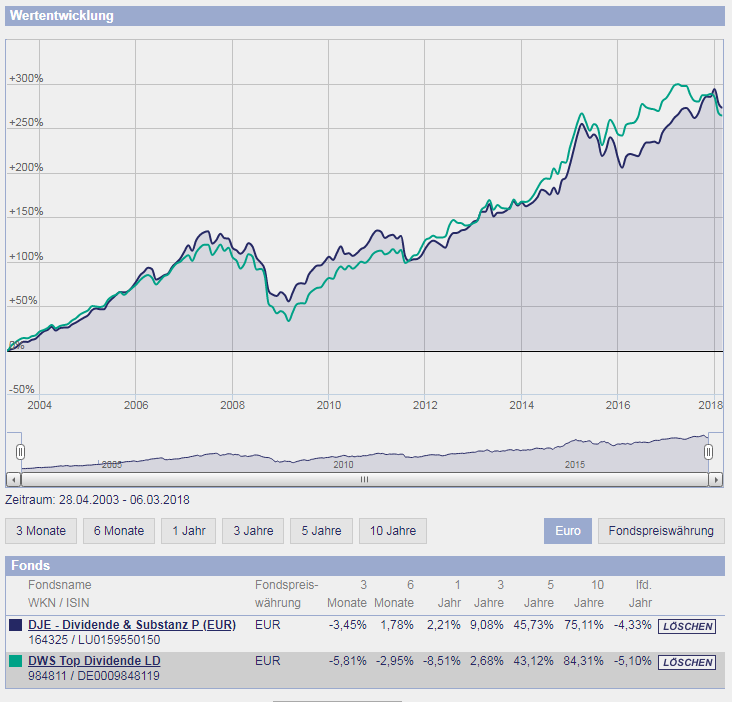The height and width of the screenshot is (702, 732).
Task: Click the DWS 10 Jahre value 84,31%
Action: (584, 661)
